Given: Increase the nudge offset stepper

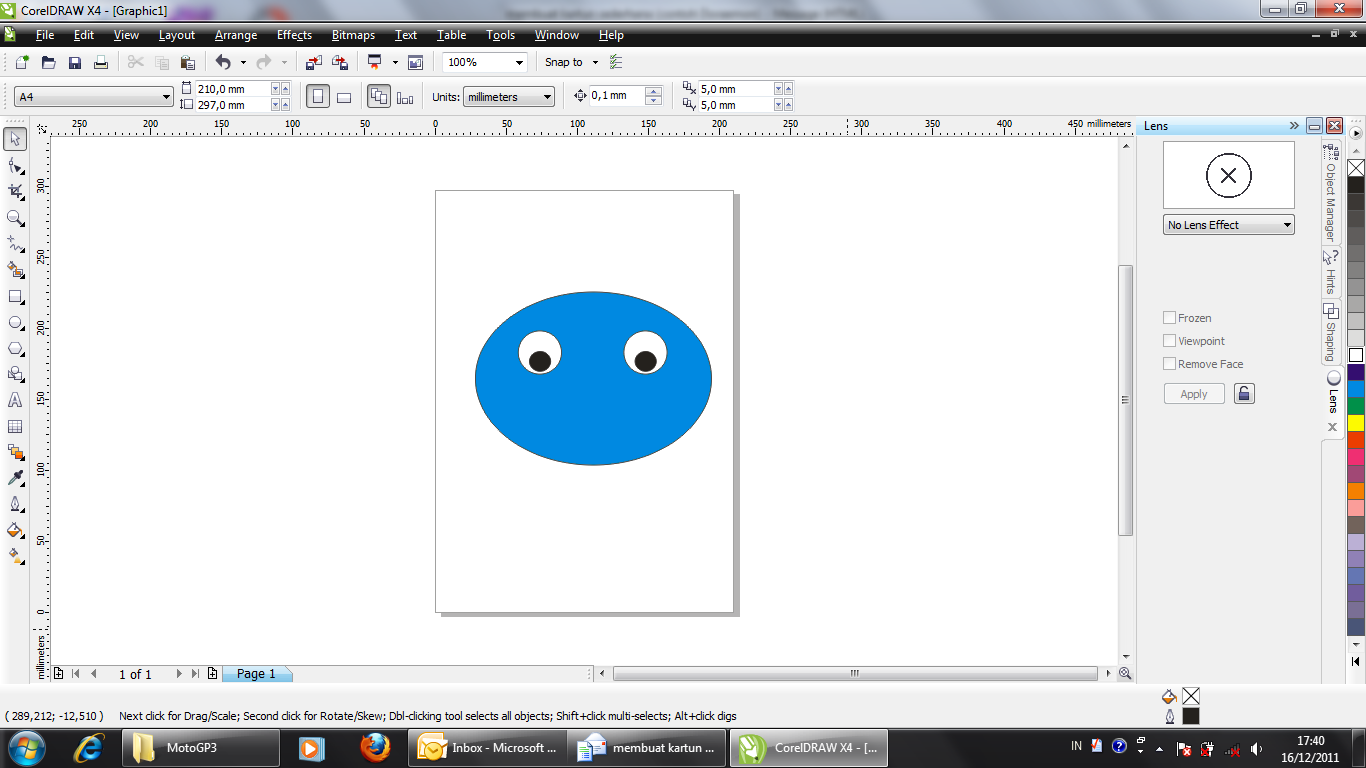Looking at the screenshot, I should 653,92.
